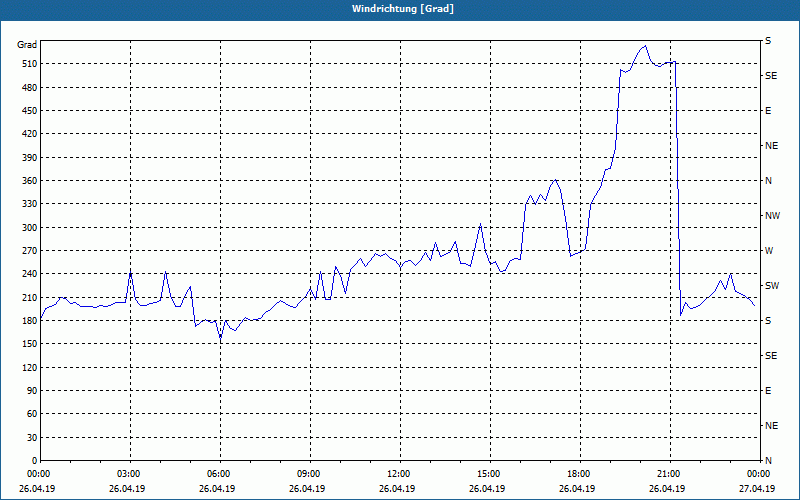Click the 360 degree axis label

(29, 181)
